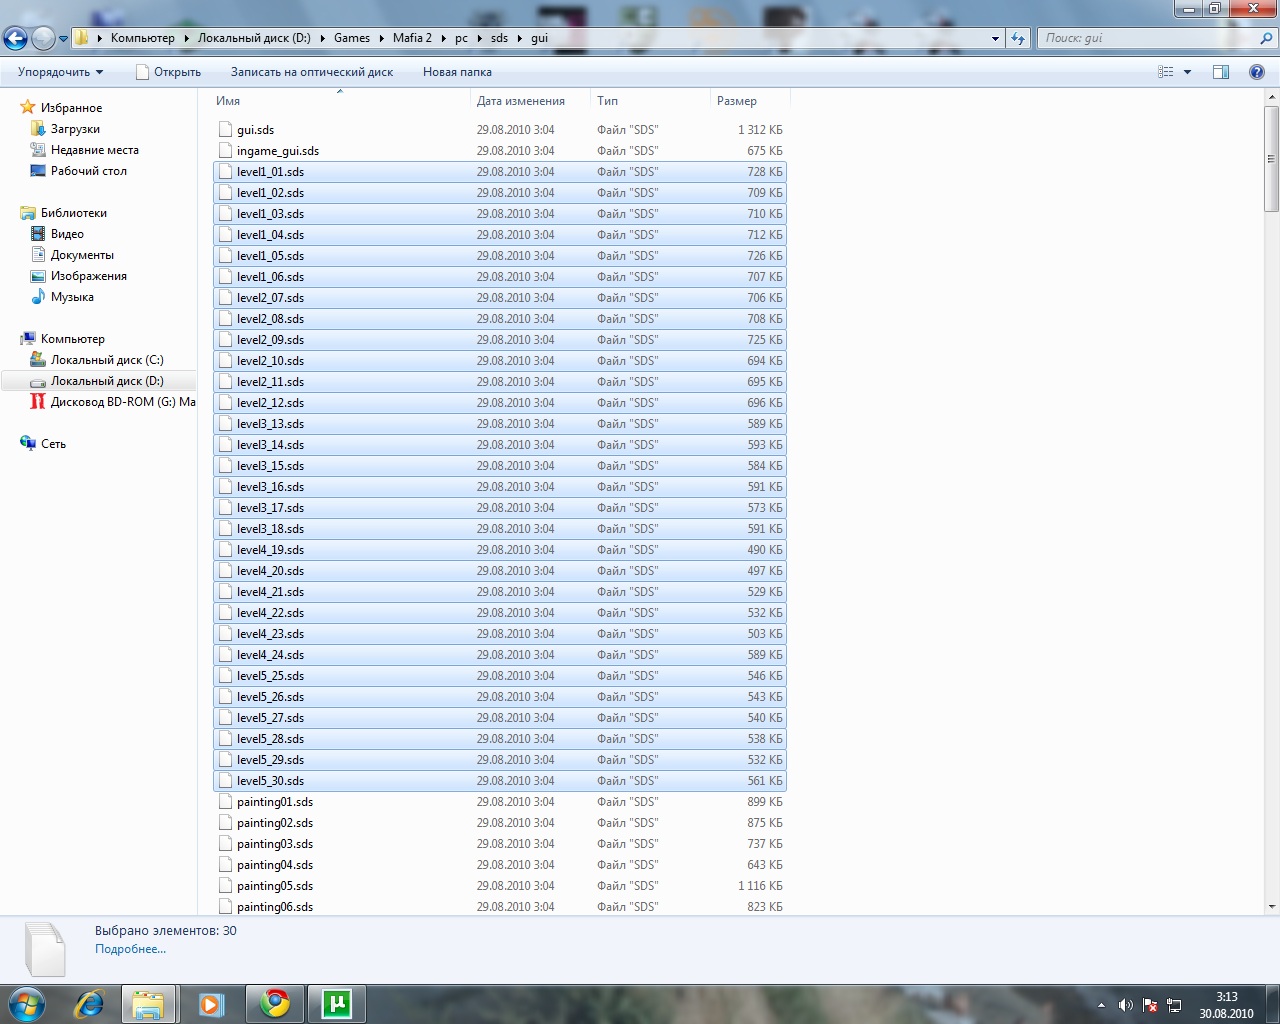Click the change view icon
Viewport: 1280px width, 1024px height.
click(x=1166, y=72)
